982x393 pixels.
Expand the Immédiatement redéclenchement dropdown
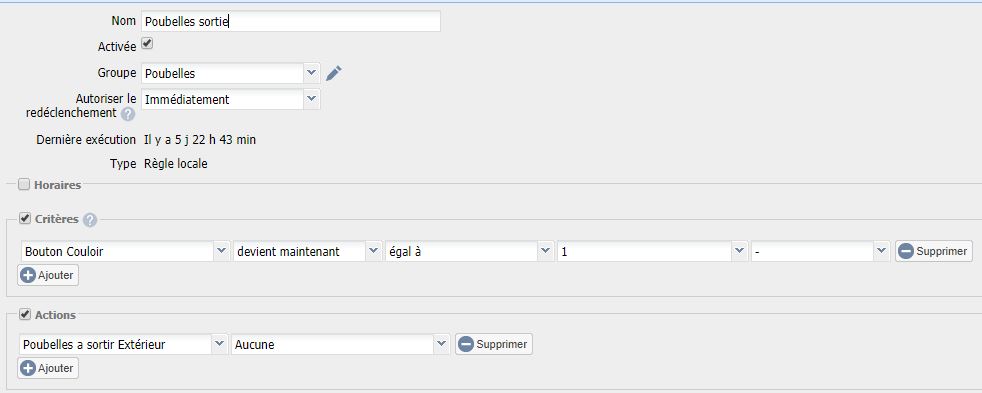[x=230, y=100]
